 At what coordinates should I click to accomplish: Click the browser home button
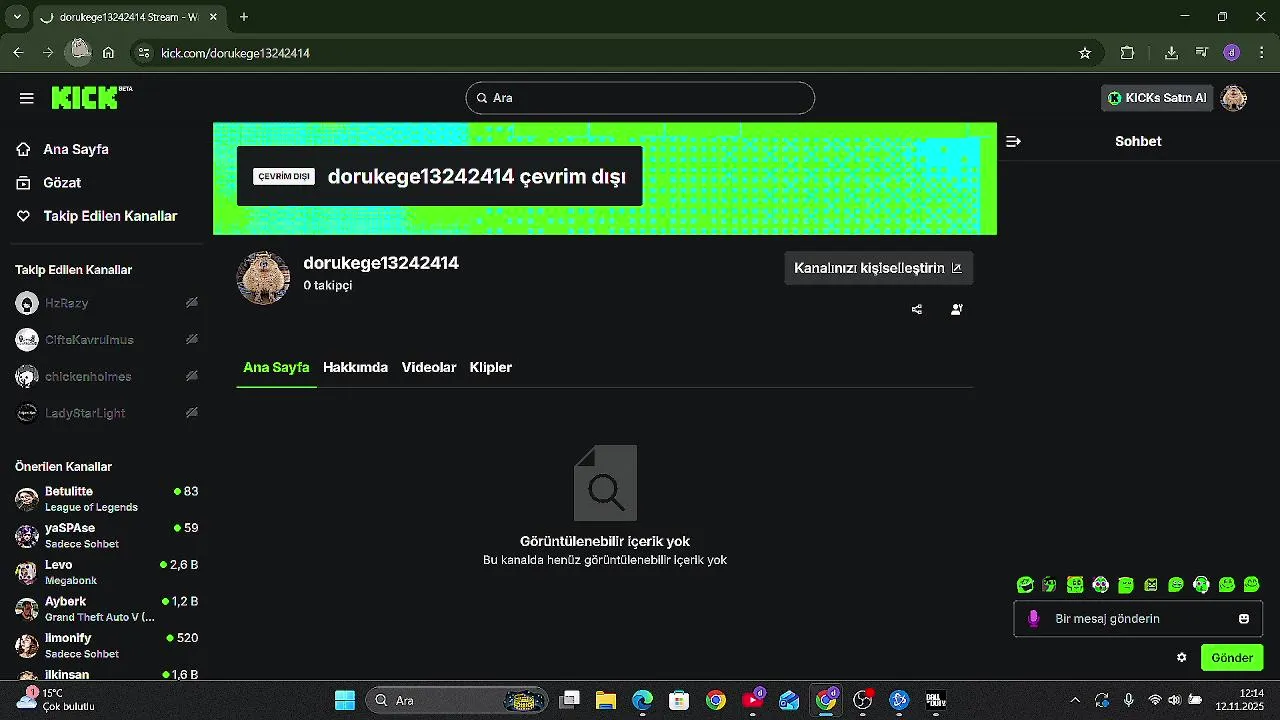[108, 53]
